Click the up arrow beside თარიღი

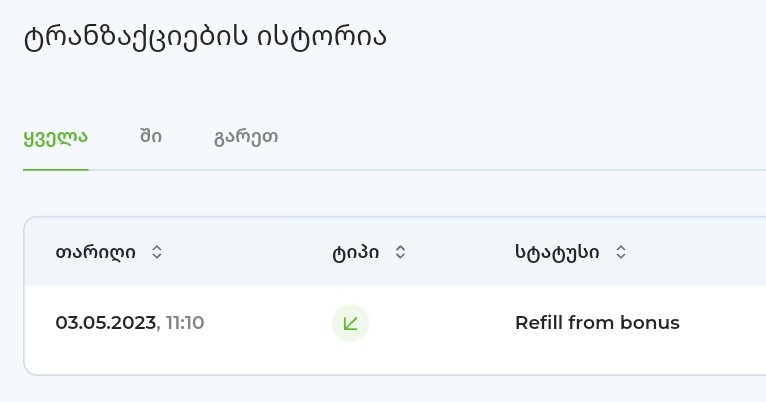156,247
